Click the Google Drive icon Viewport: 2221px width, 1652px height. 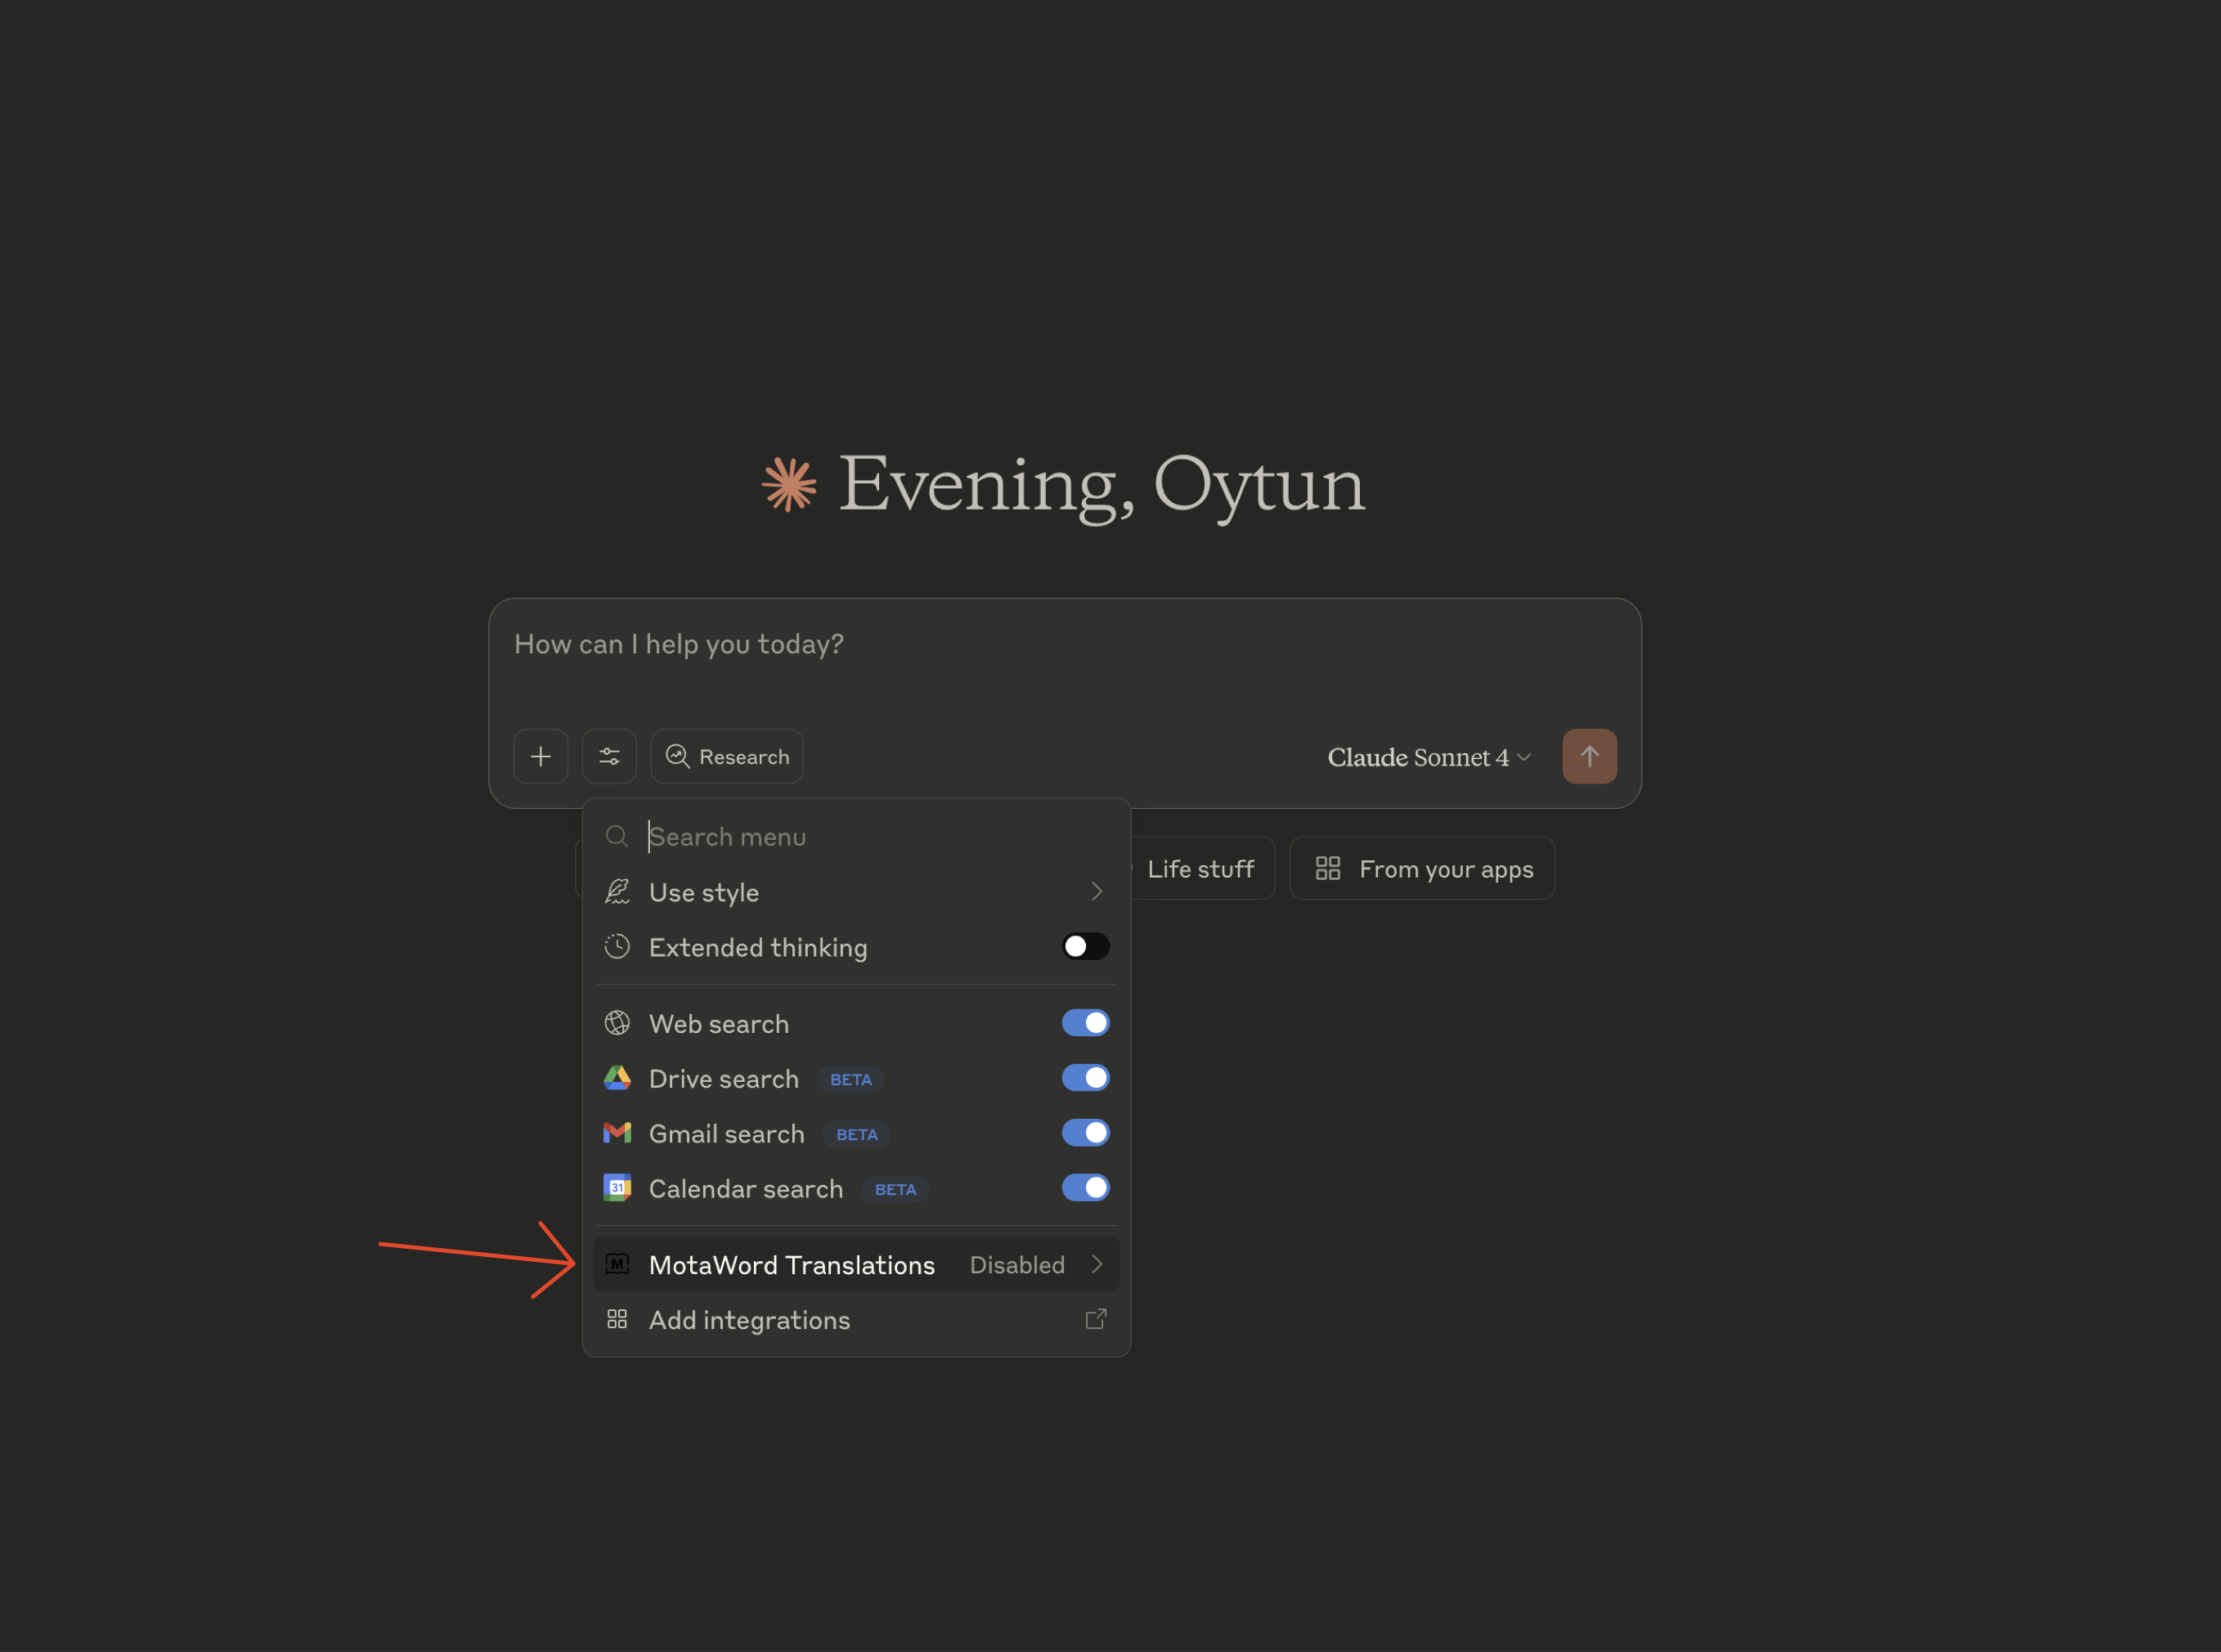click(617, 1078)
